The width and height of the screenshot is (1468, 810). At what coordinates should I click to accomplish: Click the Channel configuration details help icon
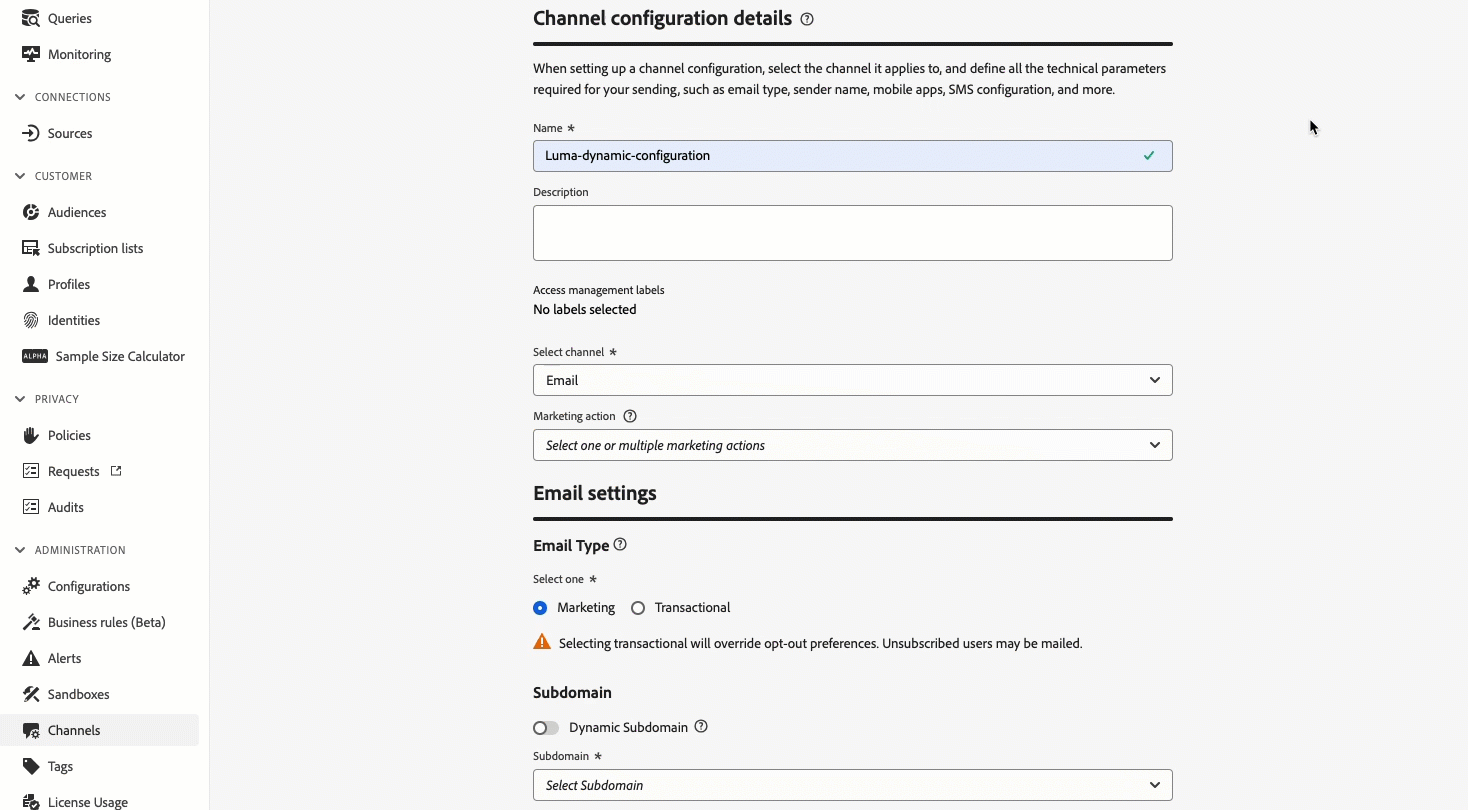[807, 19]
